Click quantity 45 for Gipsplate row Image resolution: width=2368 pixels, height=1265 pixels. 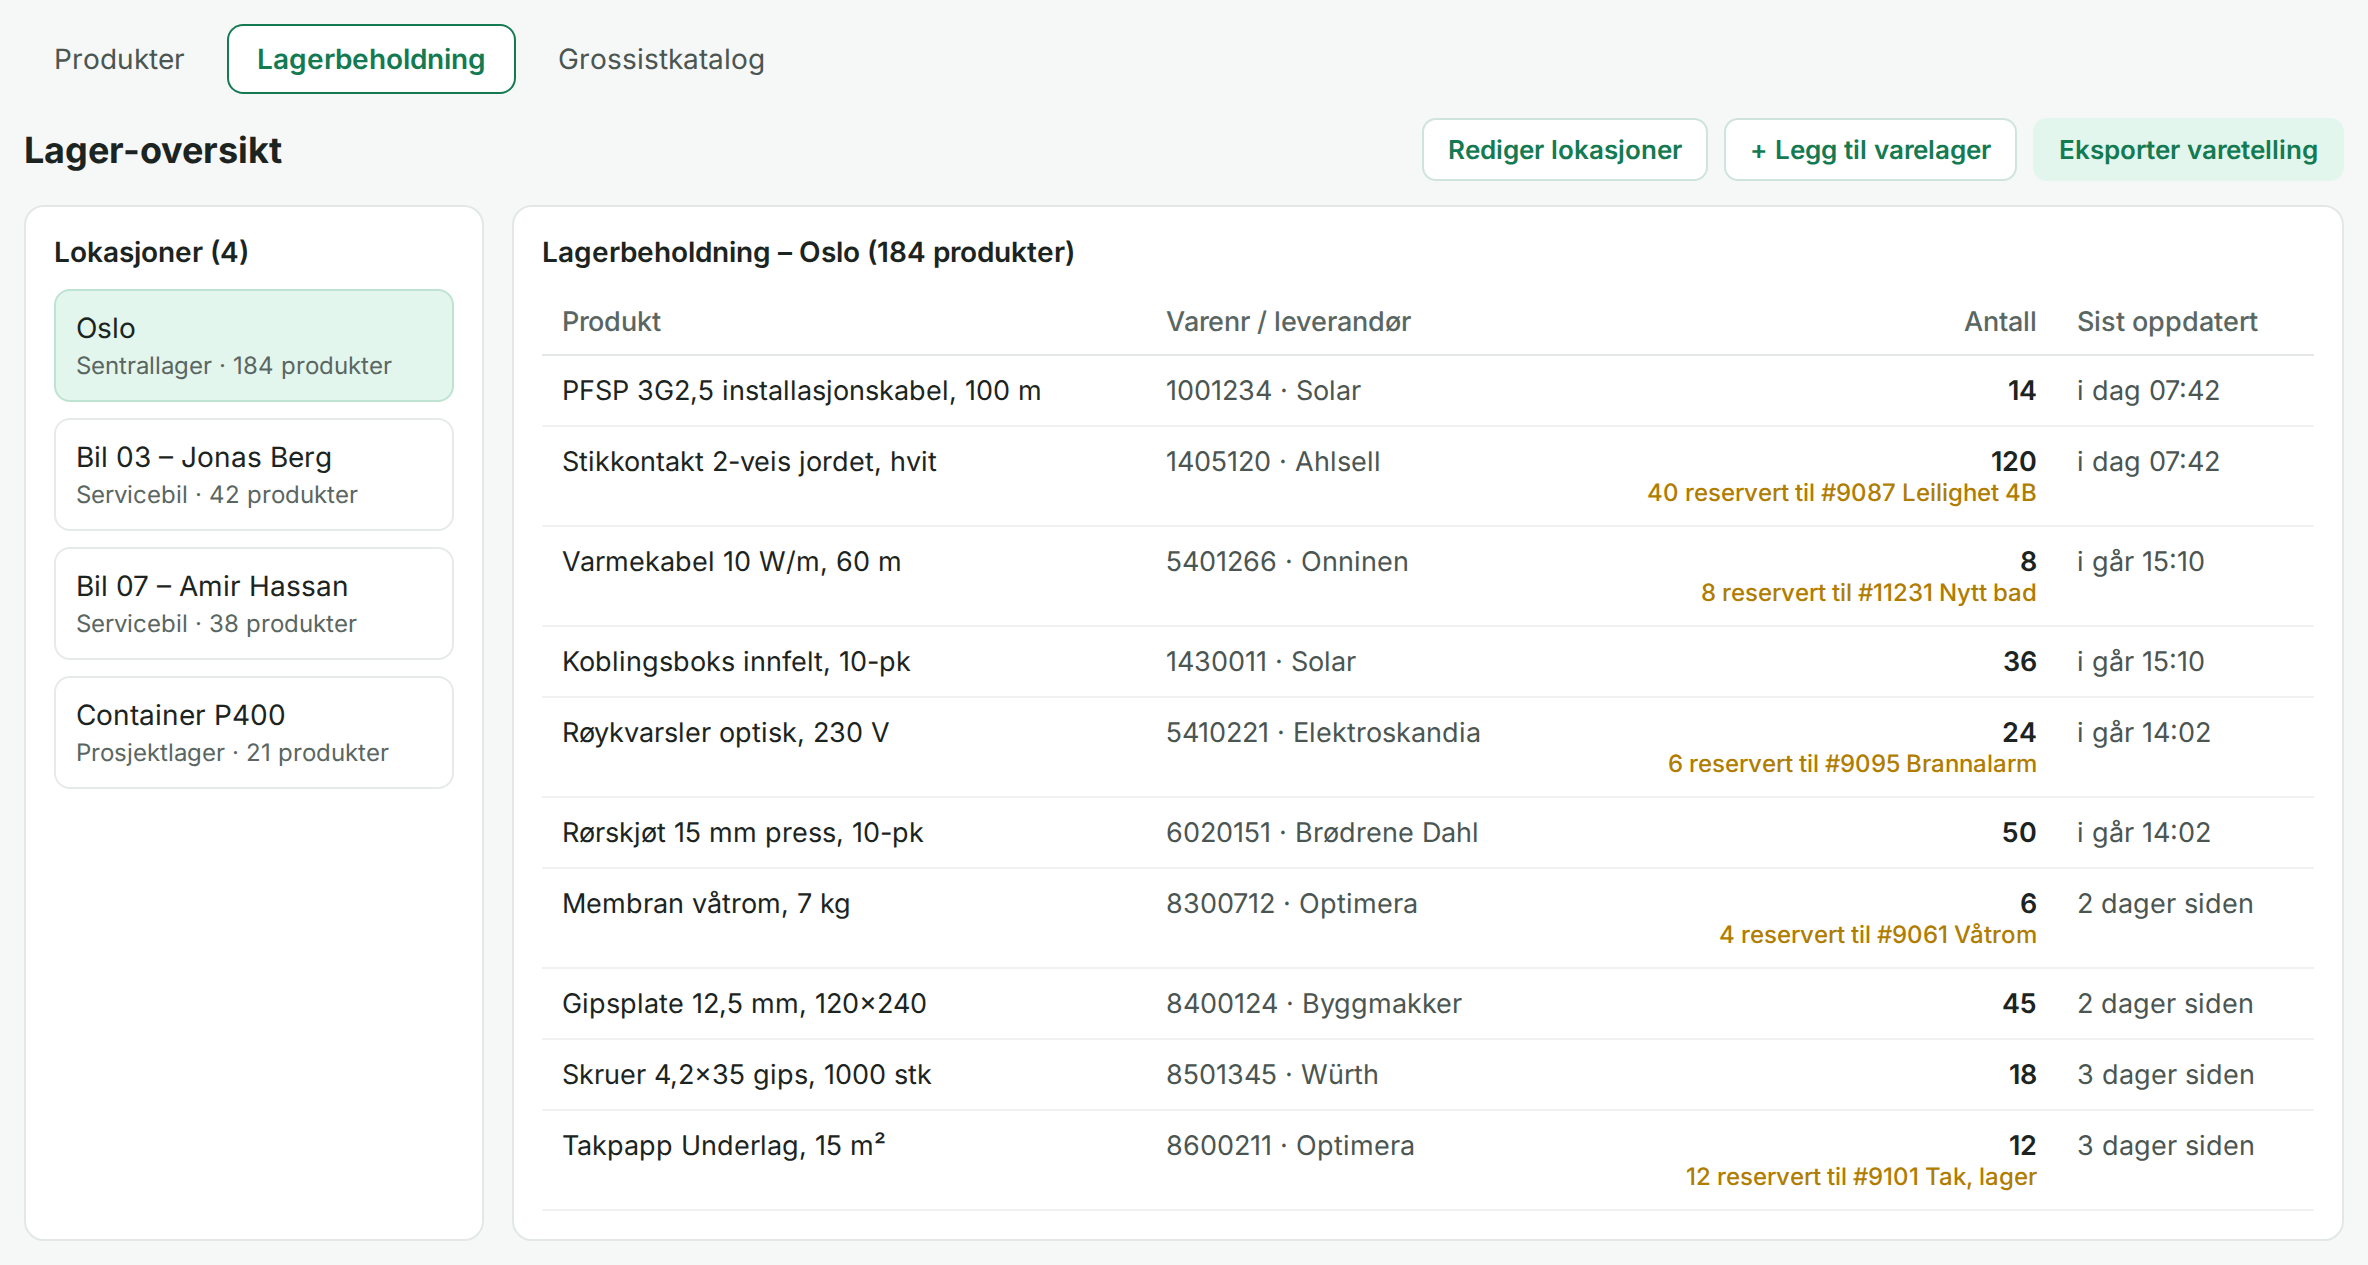pyautogui.click(x=2019, y=1003)
